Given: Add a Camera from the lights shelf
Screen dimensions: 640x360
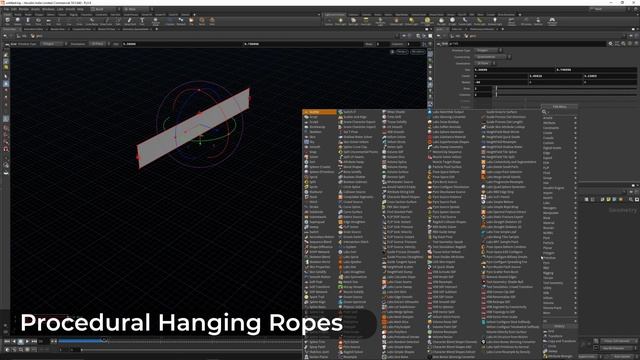Looking at the screenshot, I should pos(329,21).
